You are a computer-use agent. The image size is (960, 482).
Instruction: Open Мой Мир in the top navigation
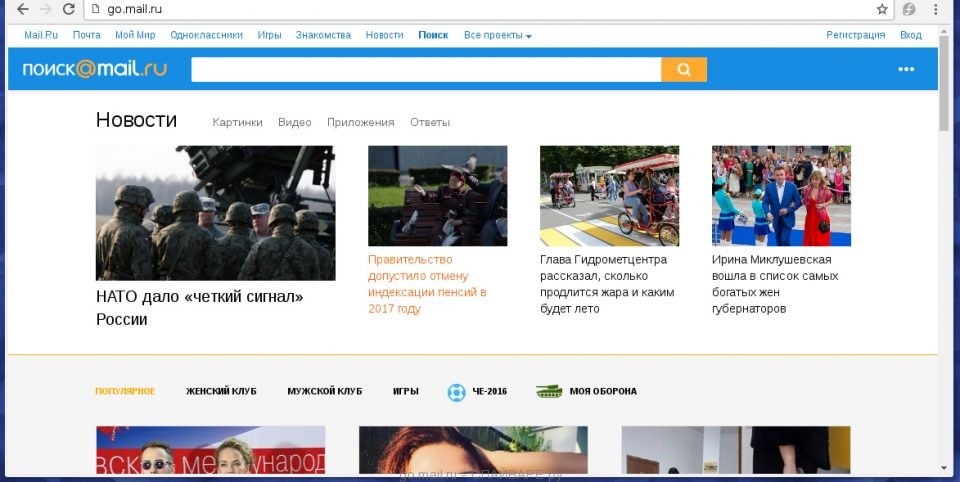point(135,35)
